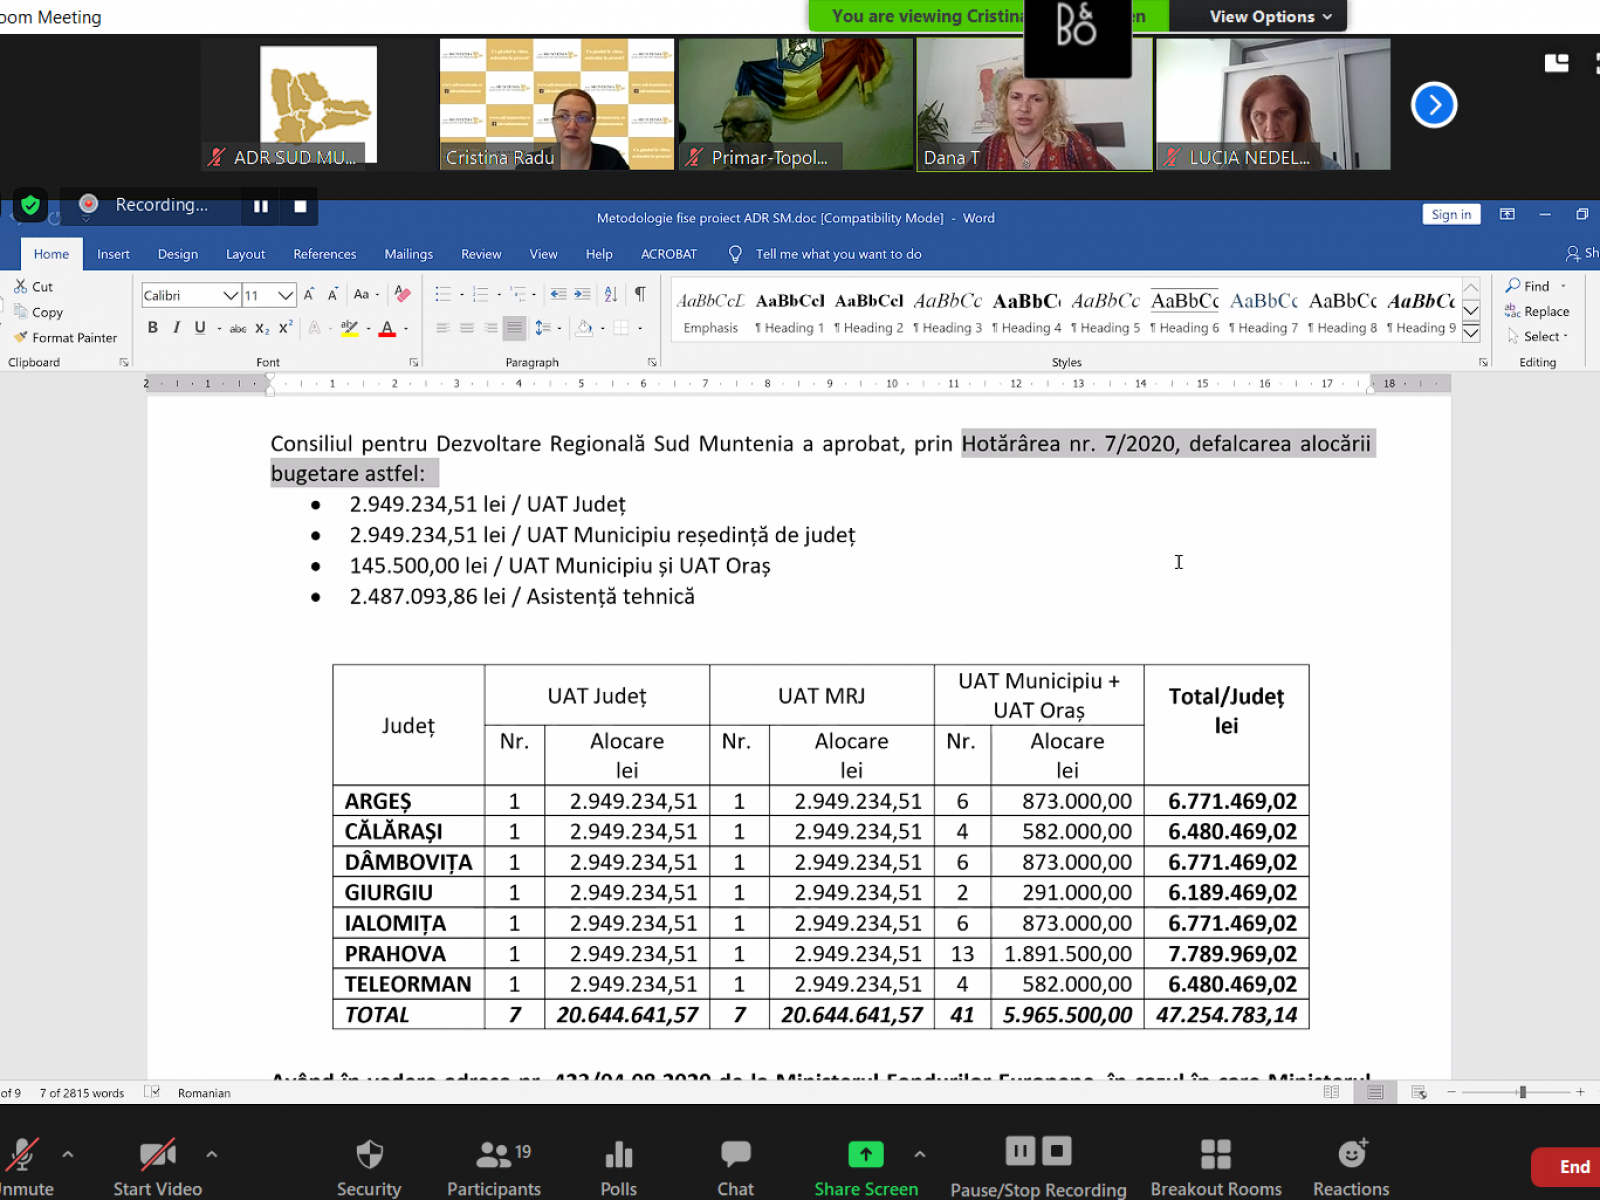Open the Layout ribbon tab
Screen dimensions: 1600x1200
pyautogui.click(x=245, y=254)
